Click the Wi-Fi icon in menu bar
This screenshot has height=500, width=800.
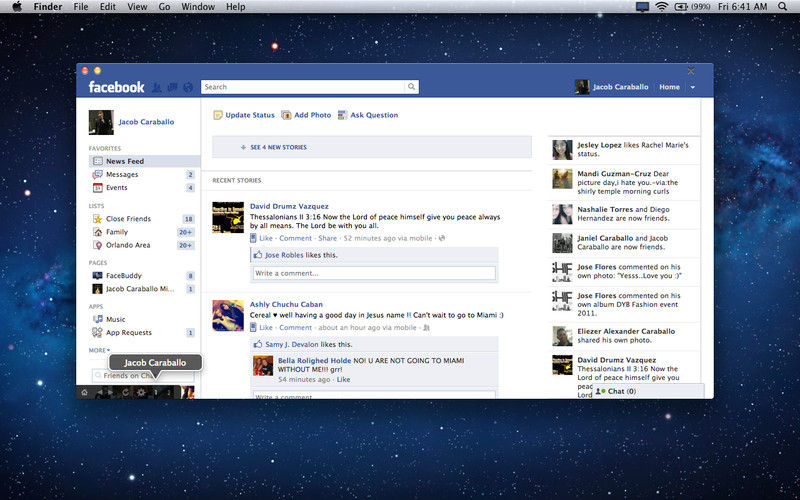662,7
